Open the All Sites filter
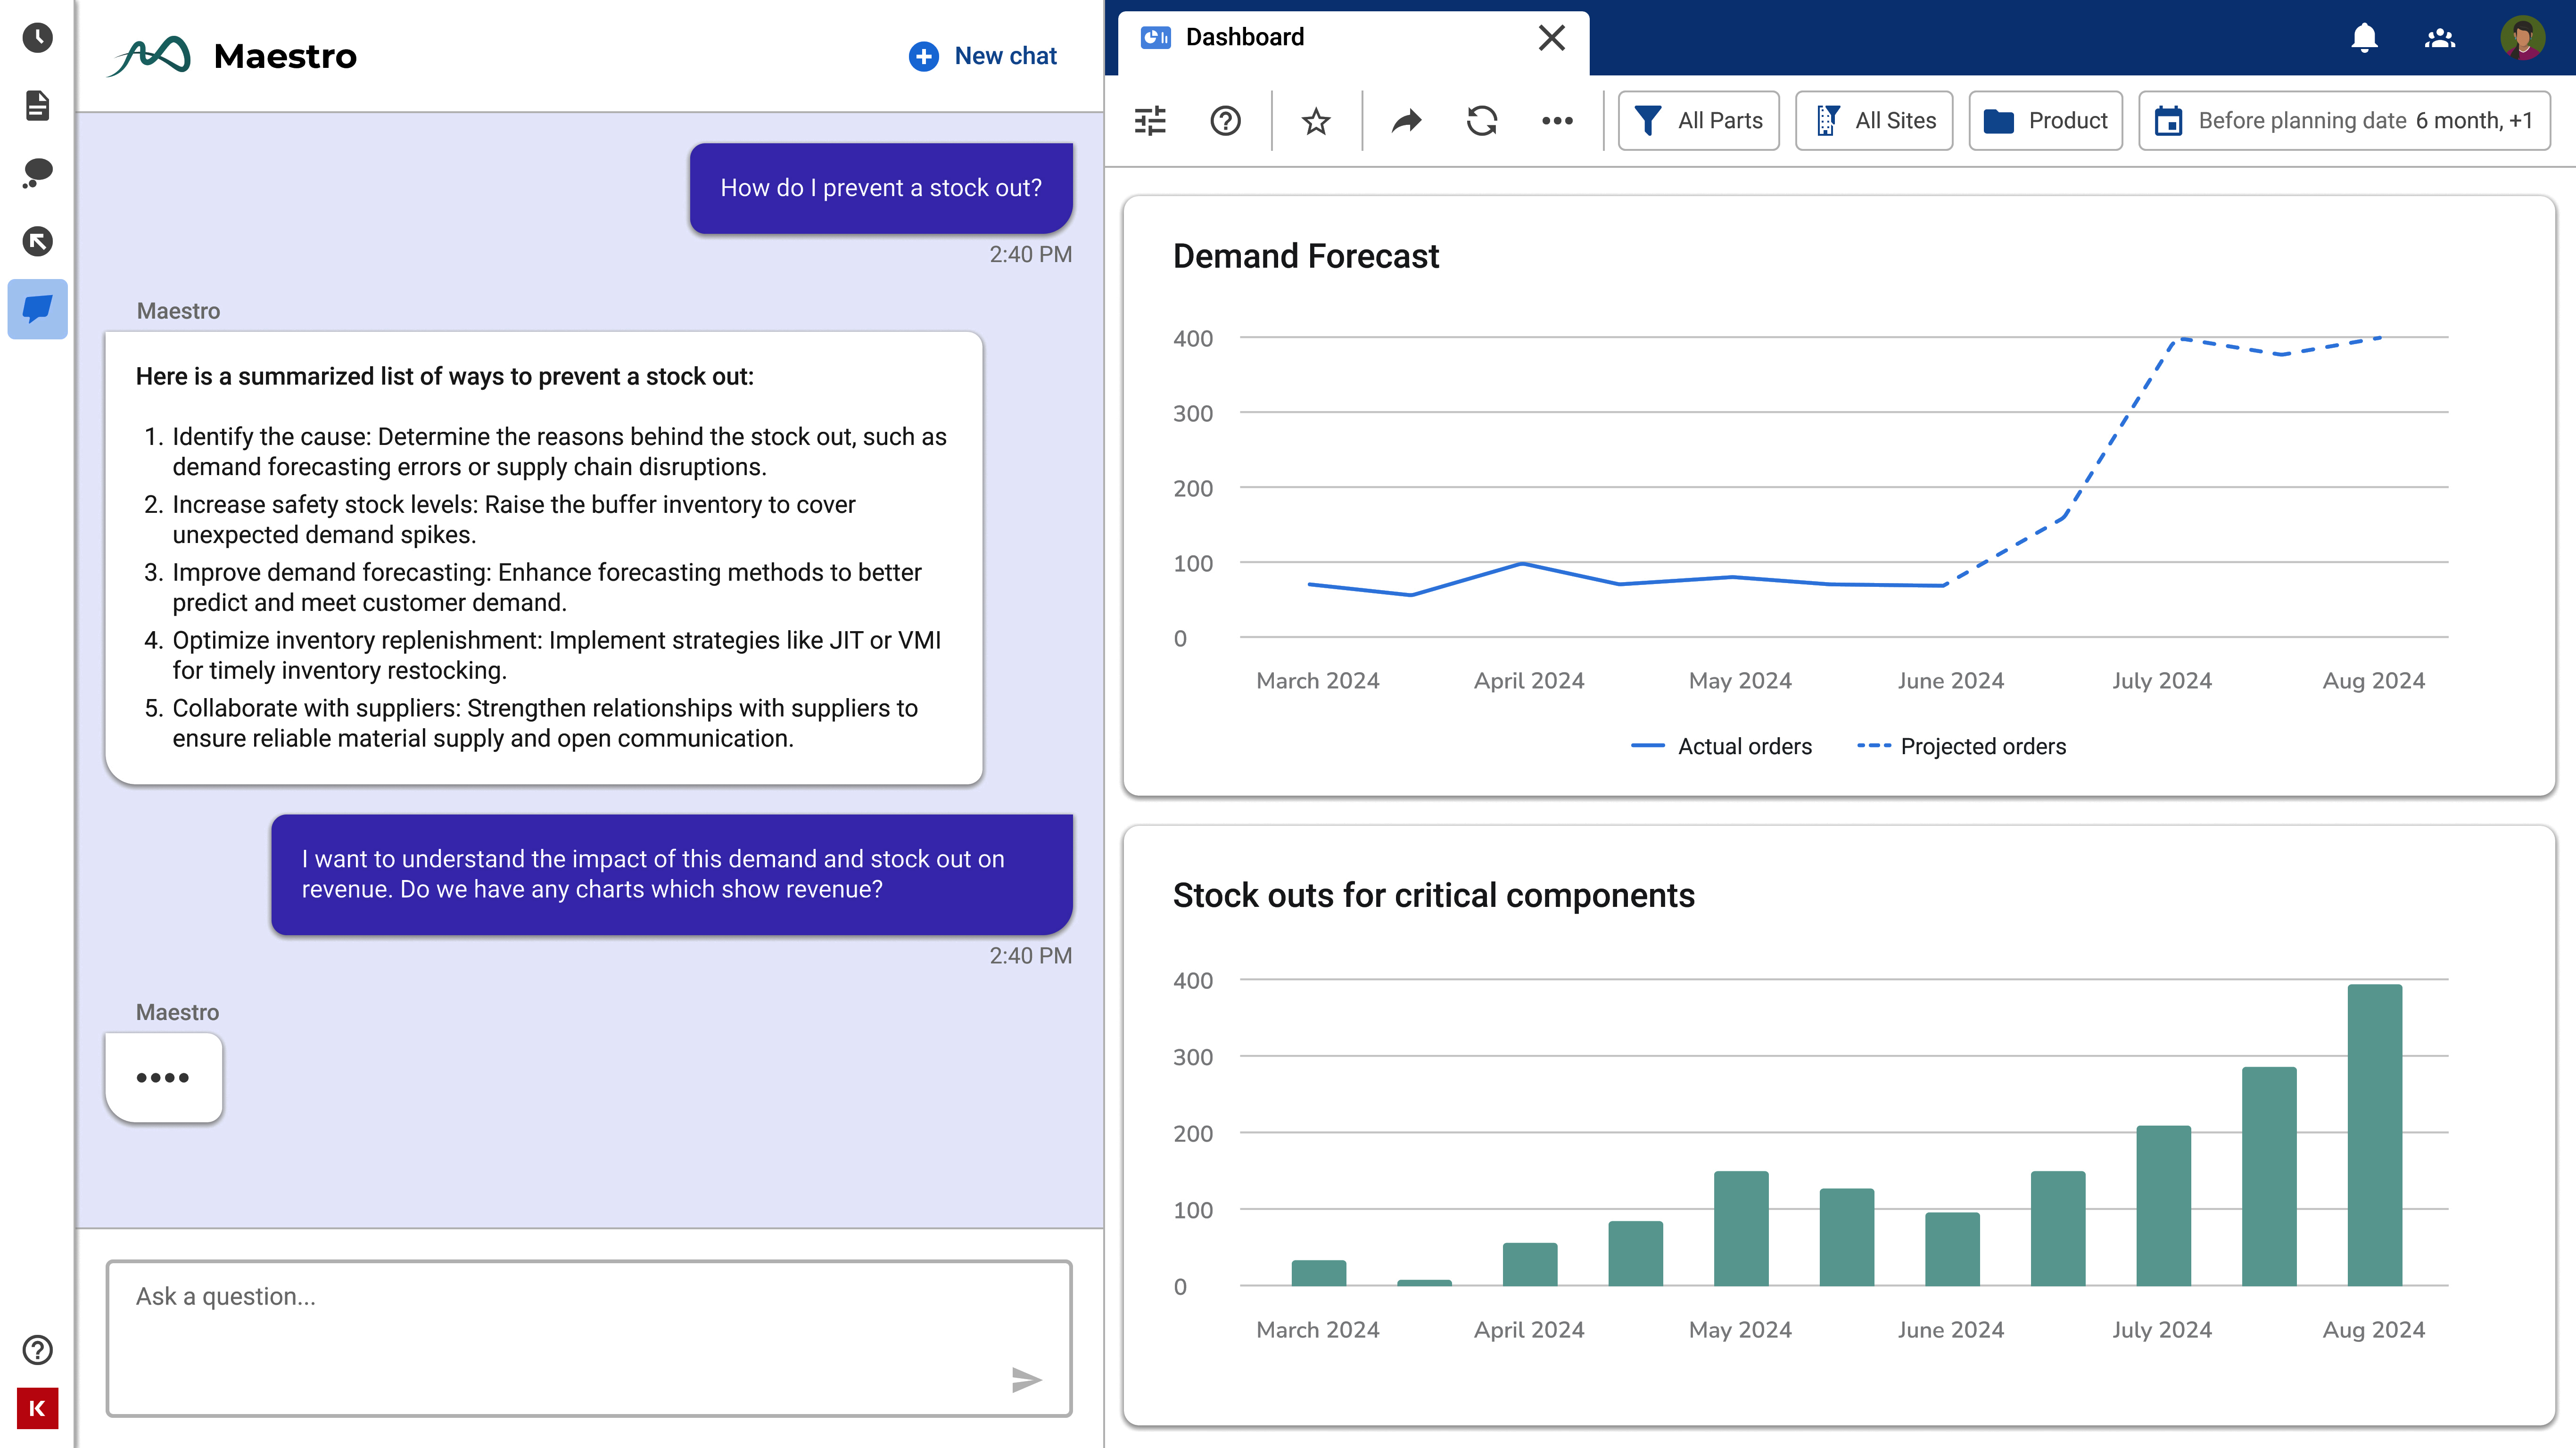 1874,120
